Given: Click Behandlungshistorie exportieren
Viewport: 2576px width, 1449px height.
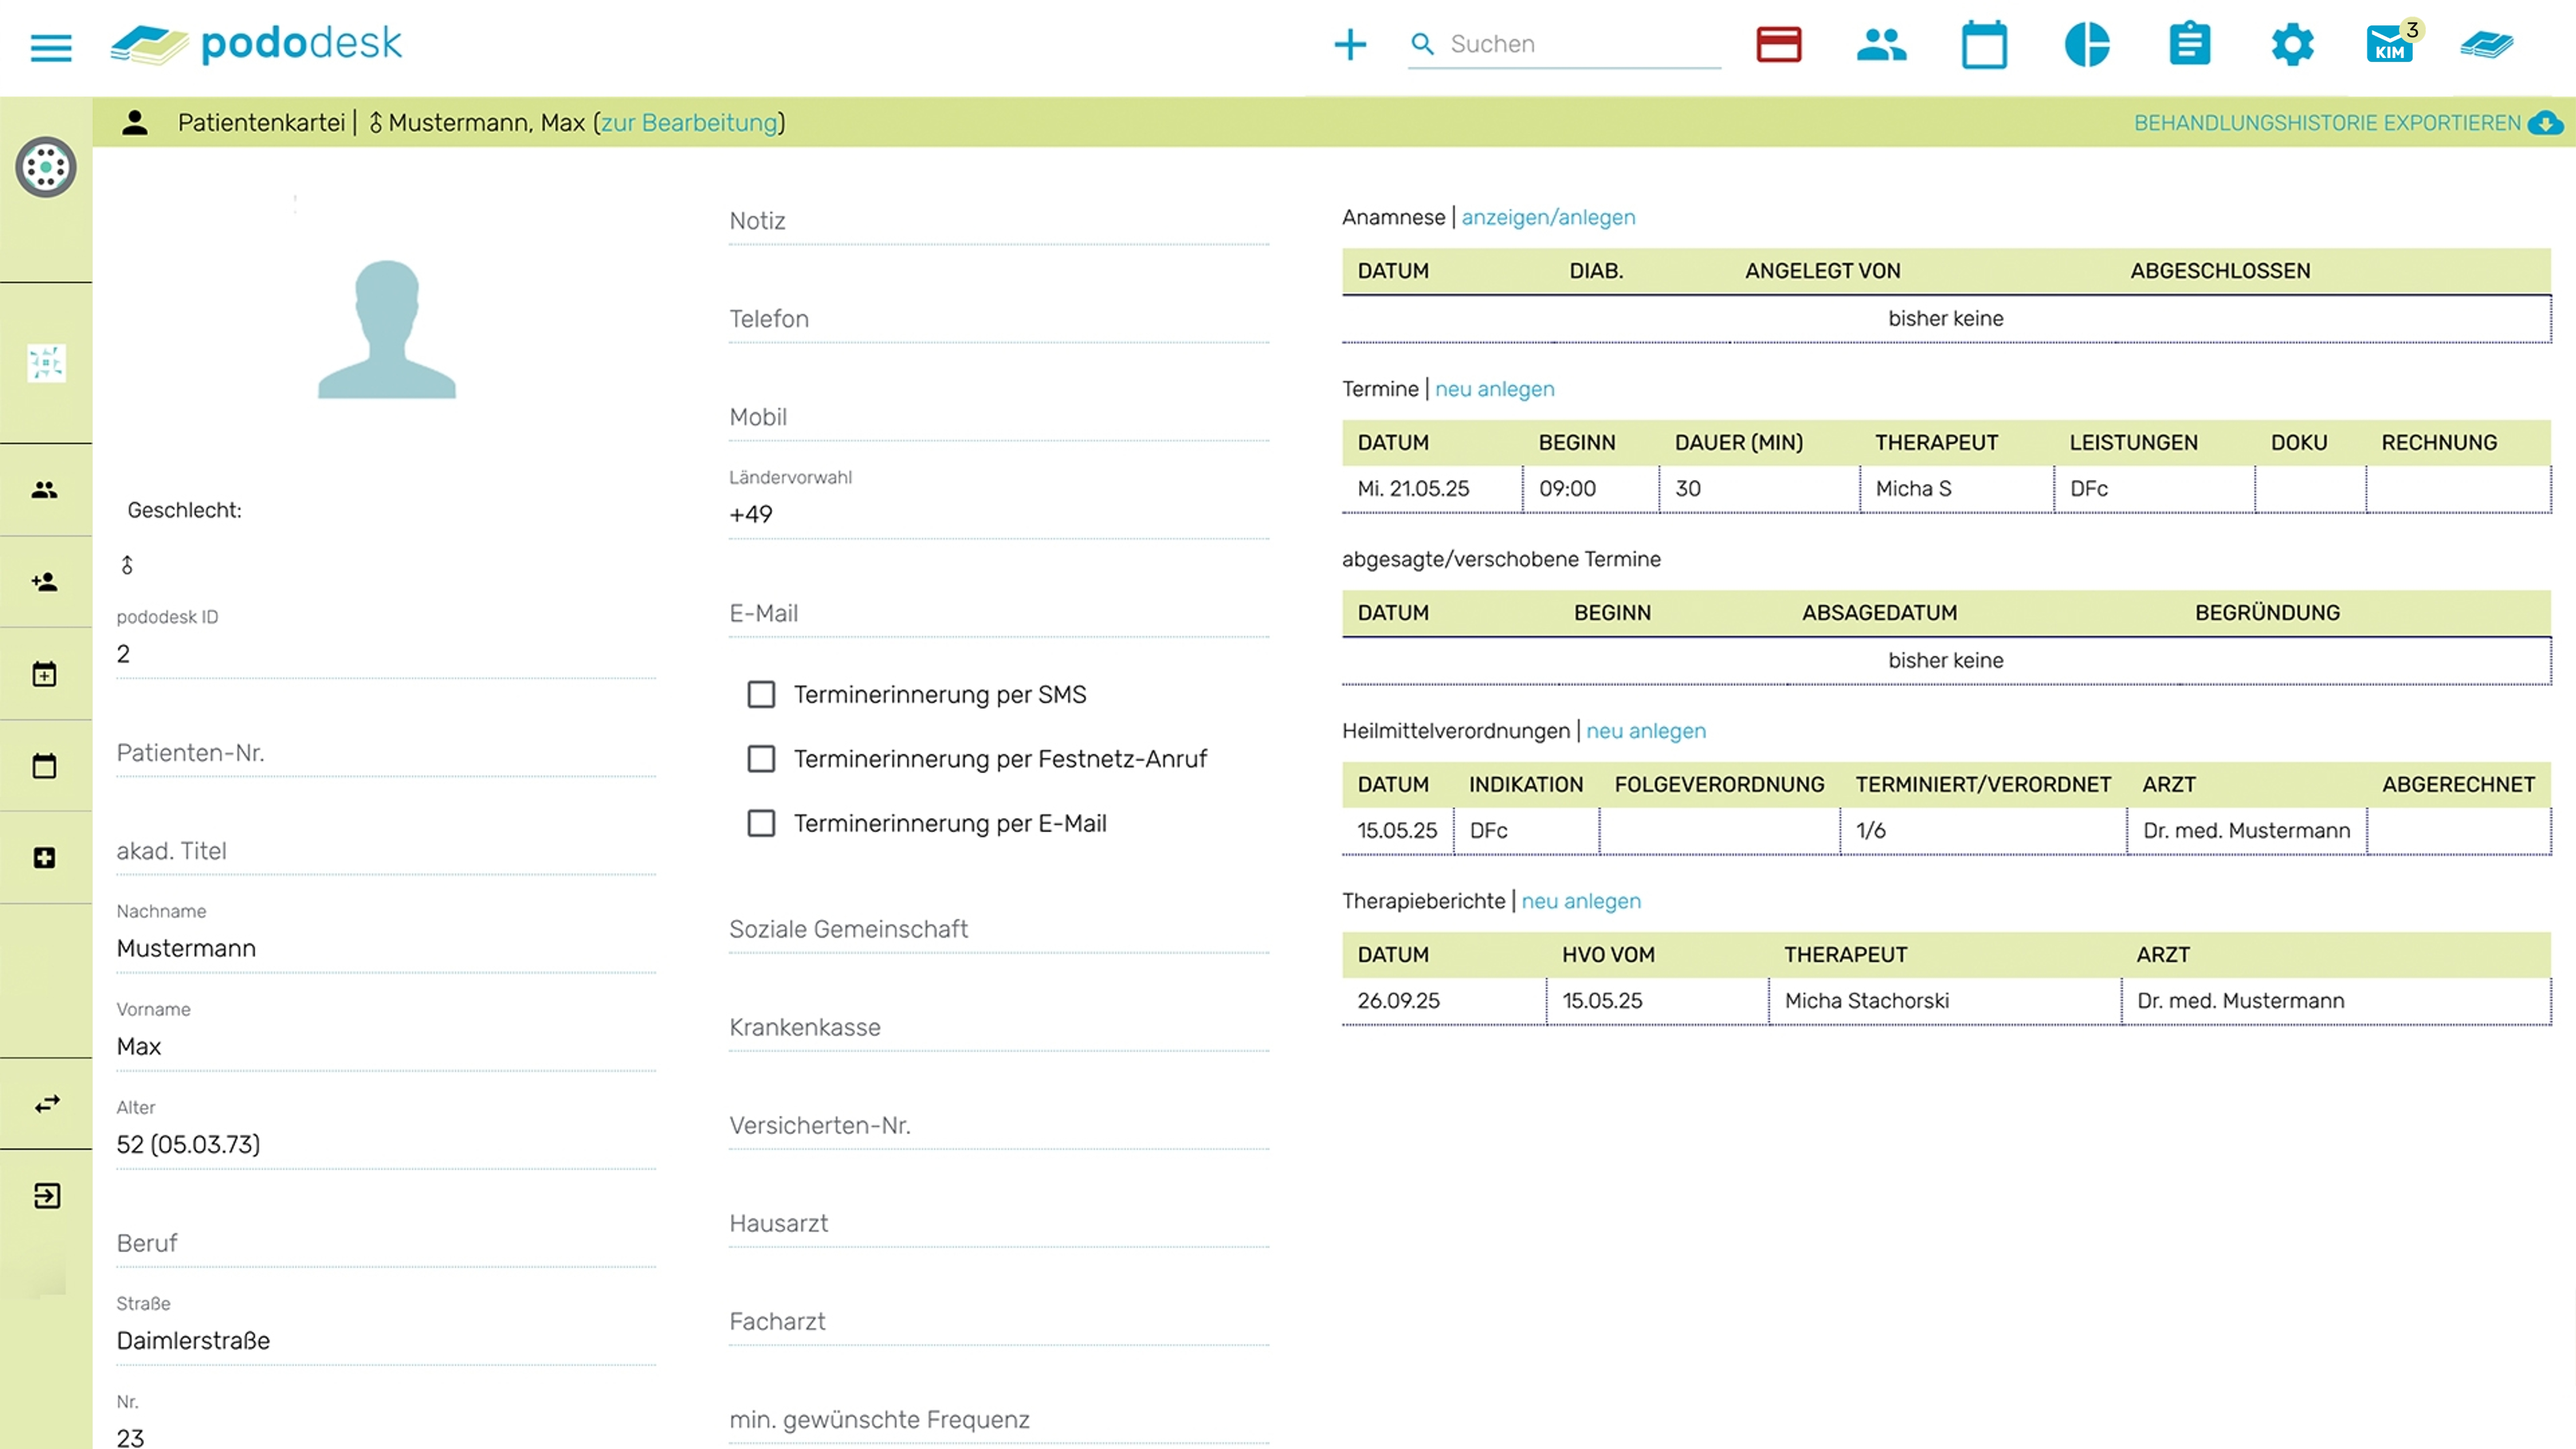Looking at the screenshot, I should coord(2327,123).
